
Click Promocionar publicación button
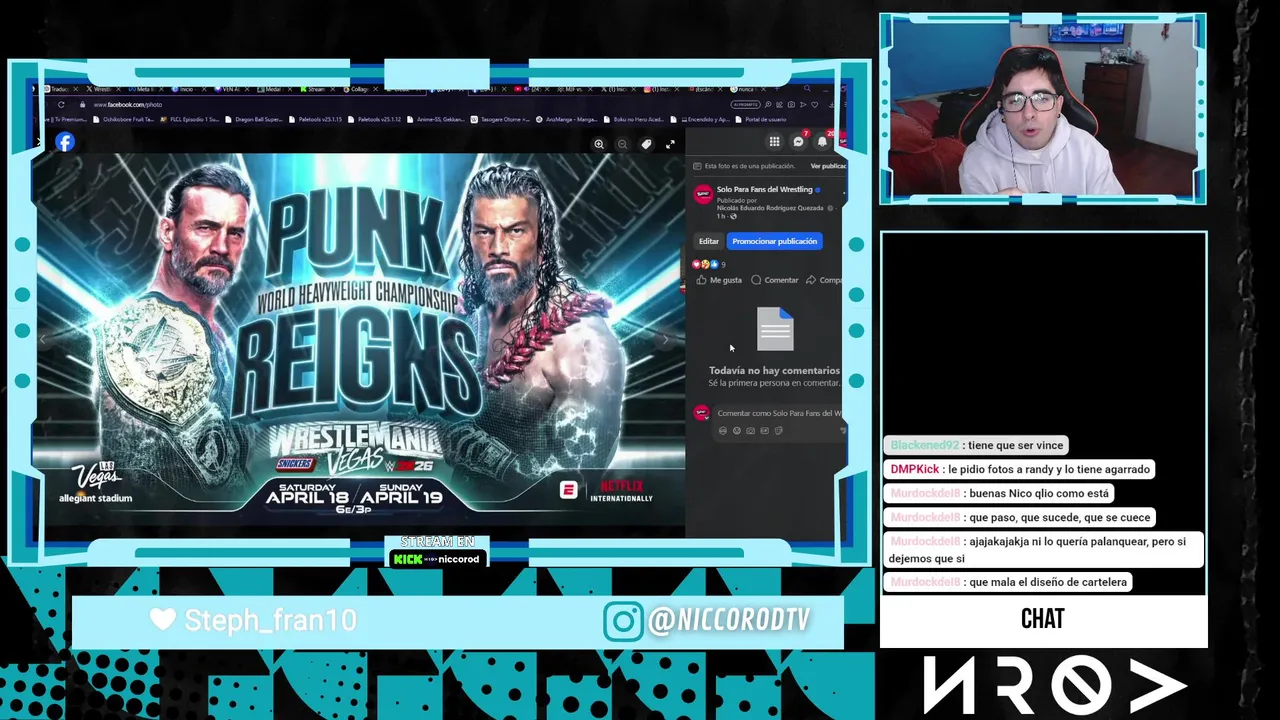coord(775,241)
